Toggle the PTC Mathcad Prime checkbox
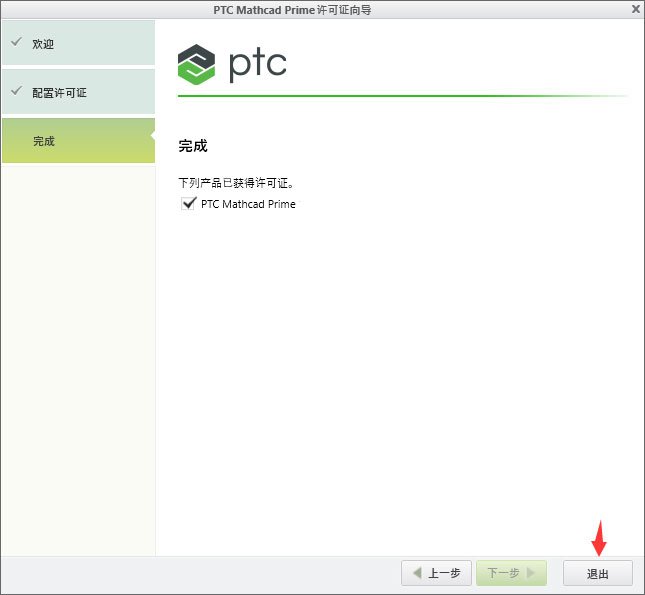The width and height of the screenshot is (645, 595). click(188, 204)
